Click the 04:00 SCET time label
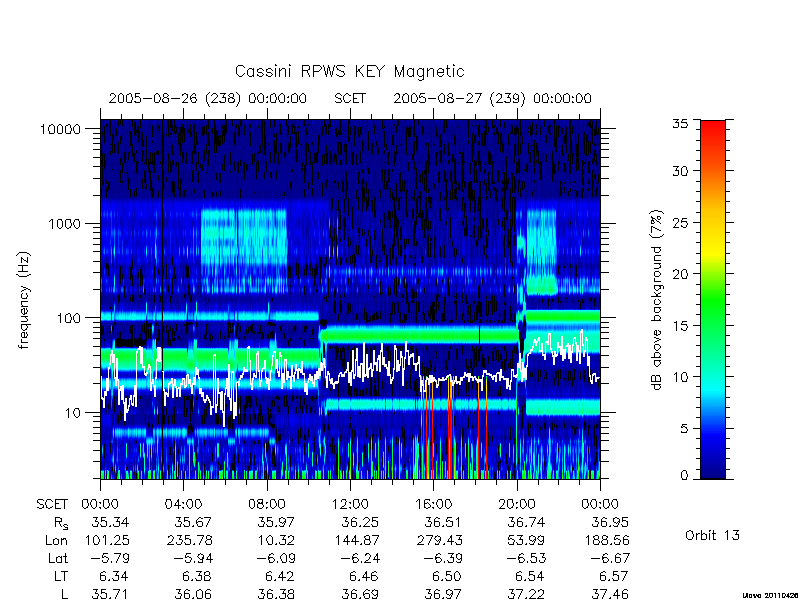Image resolution: width=800 pixels, height=600 pixels. 183,505
